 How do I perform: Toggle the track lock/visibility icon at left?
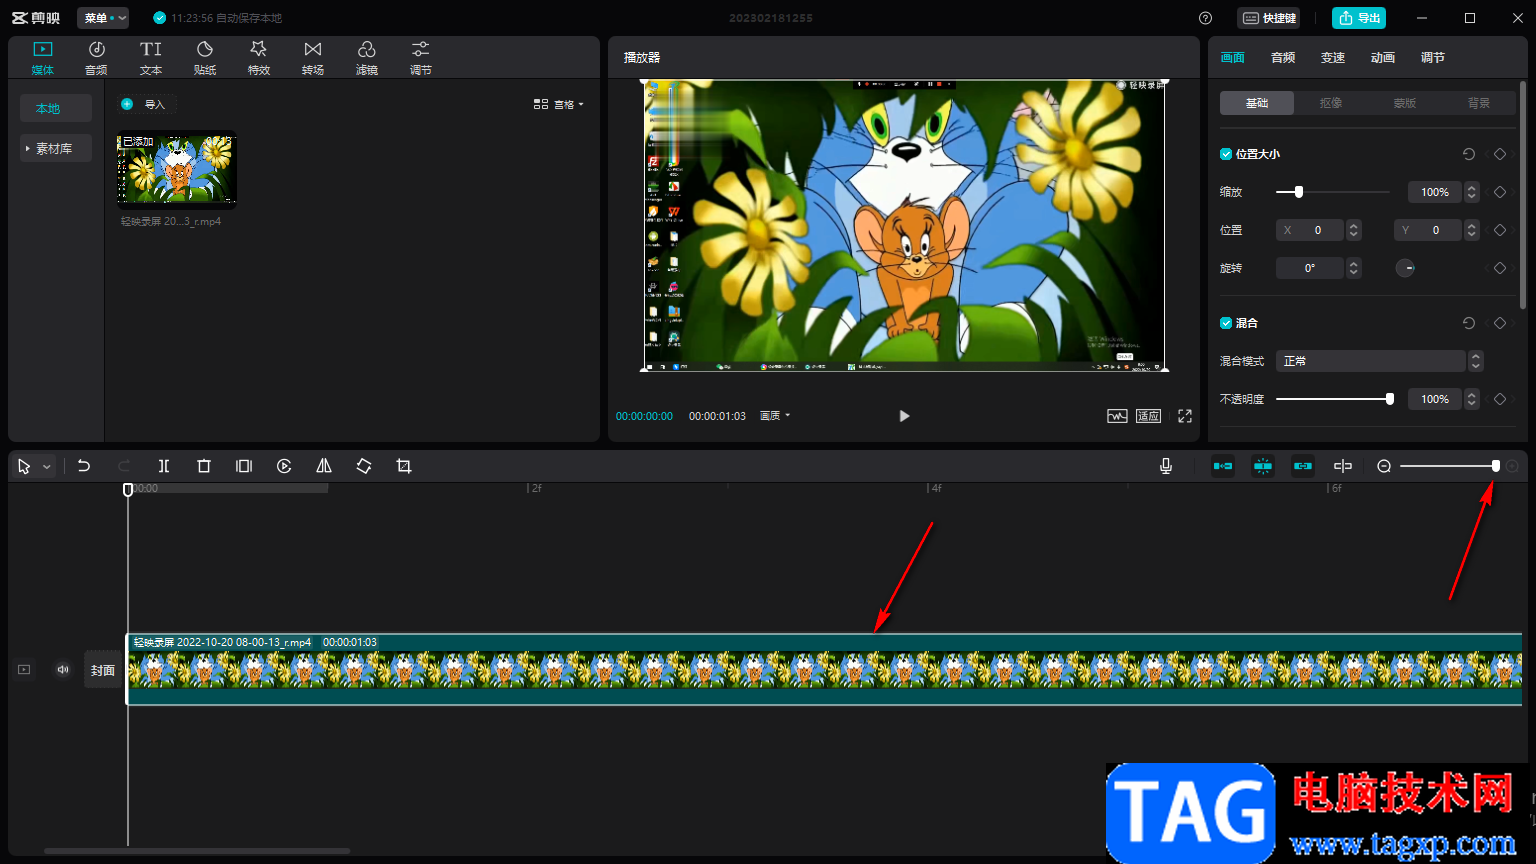tap(24, 670)
